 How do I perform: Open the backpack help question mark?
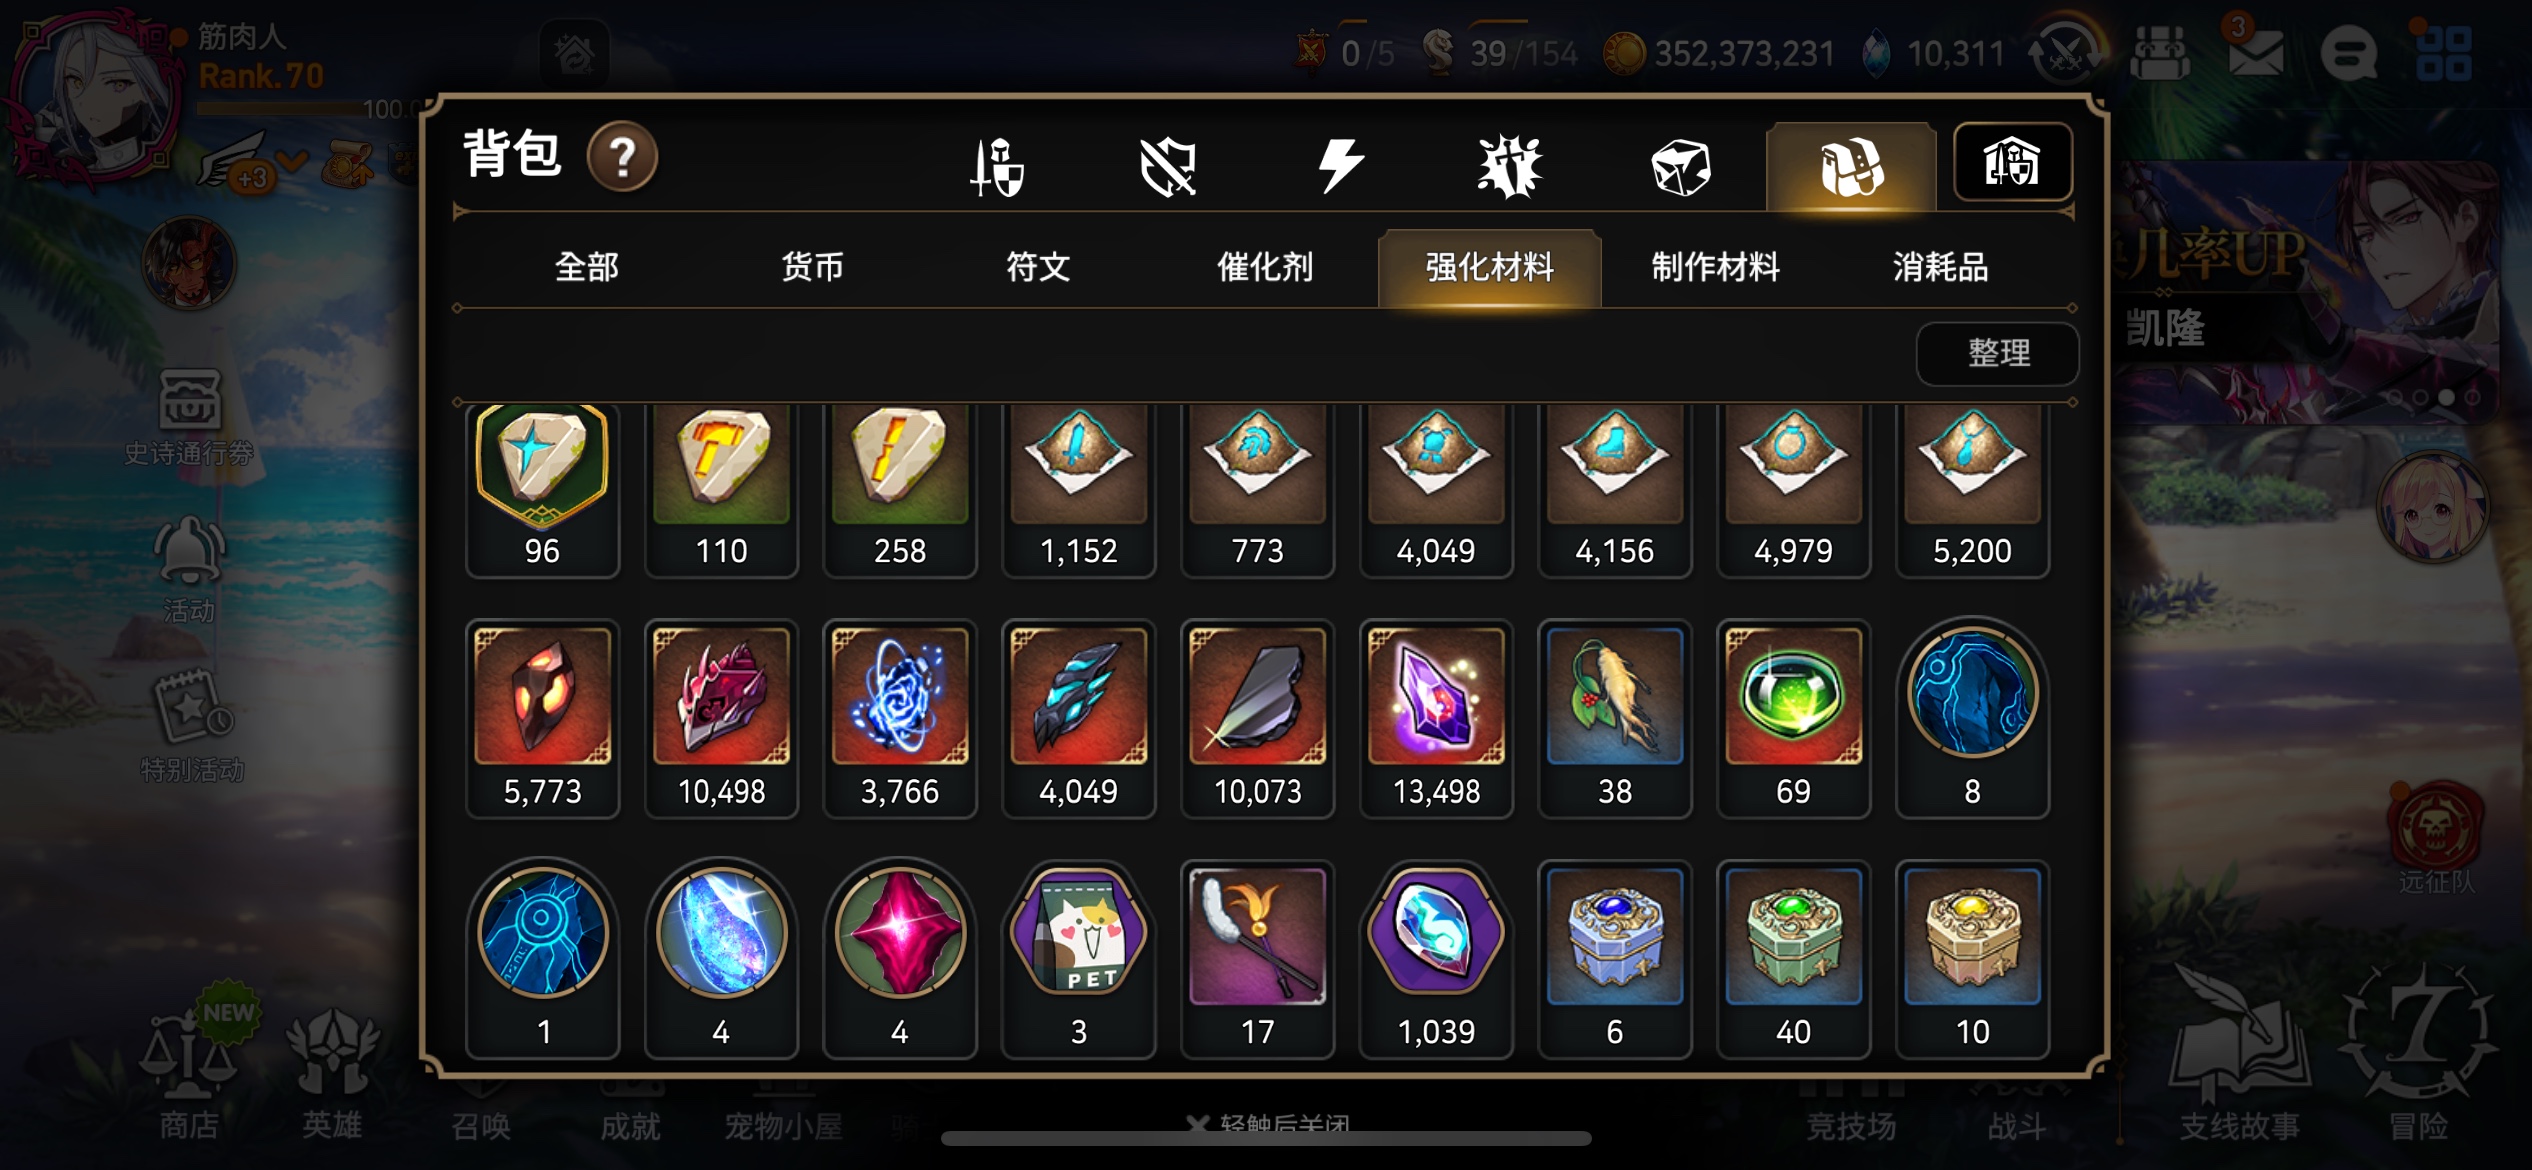tap(622, 157)
